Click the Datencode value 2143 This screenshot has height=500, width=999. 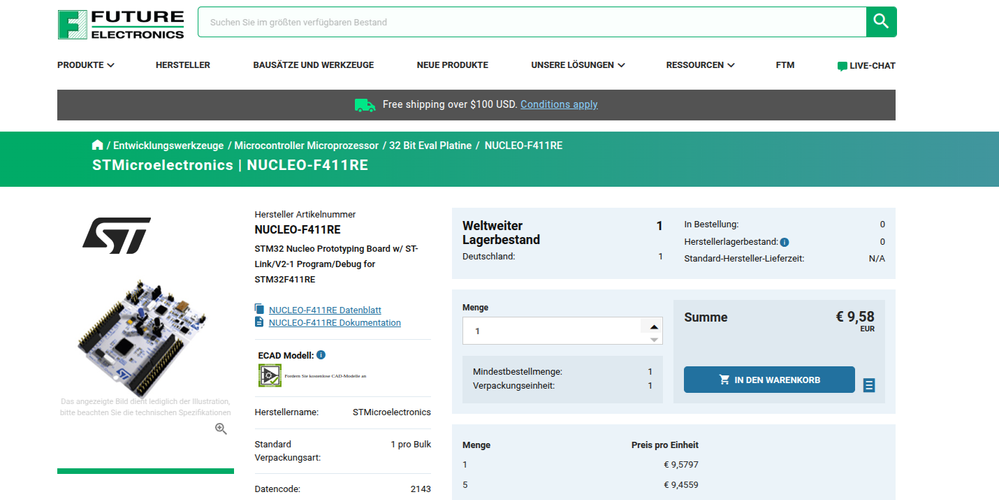[x=420, y=489]
